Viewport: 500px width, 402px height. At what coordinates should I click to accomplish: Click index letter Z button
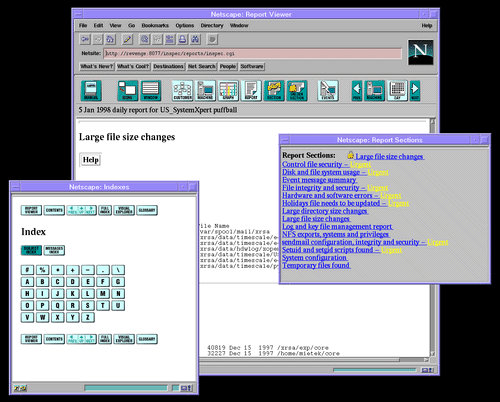[88, 317]
